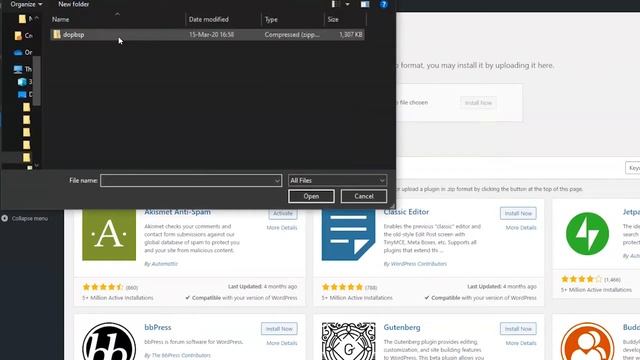Viewport: 640px width, 360px height.
Task: Open the All Files type filter dropdown
Action: point(337,180)
